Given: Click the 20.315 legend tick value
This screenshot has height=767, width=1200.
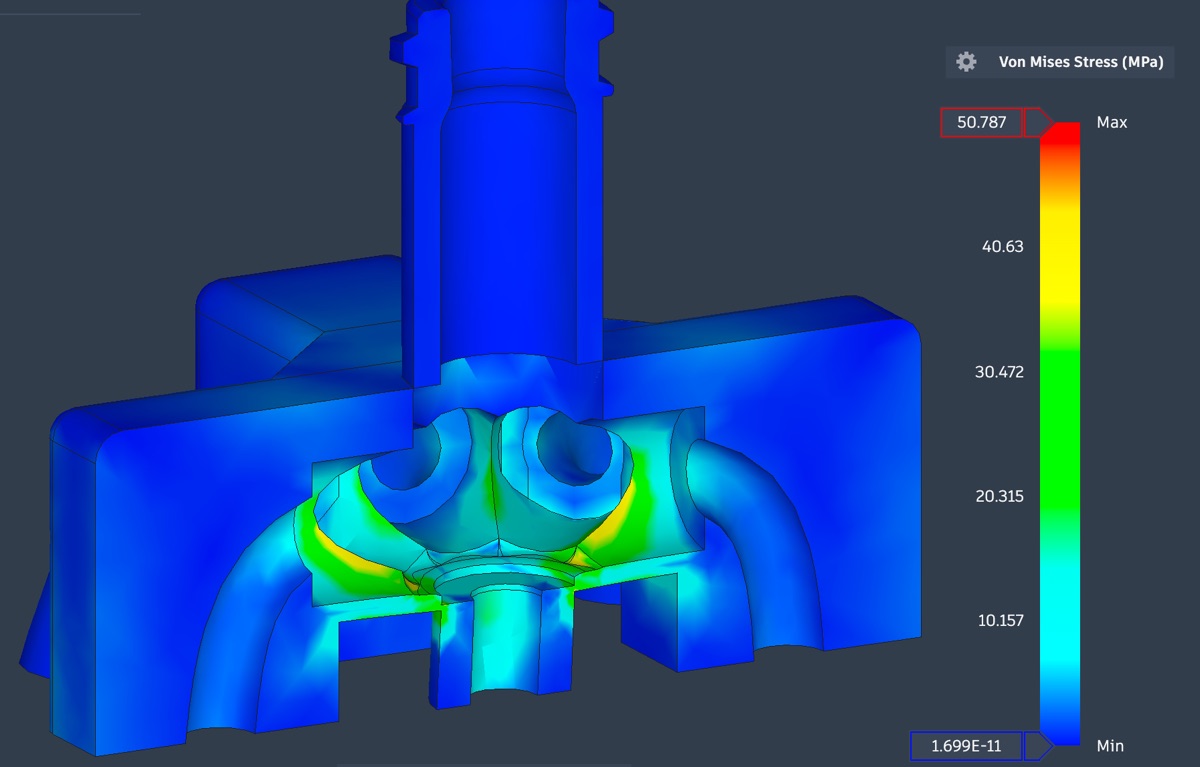Looking at the screenshot, I should coord(998,496).
